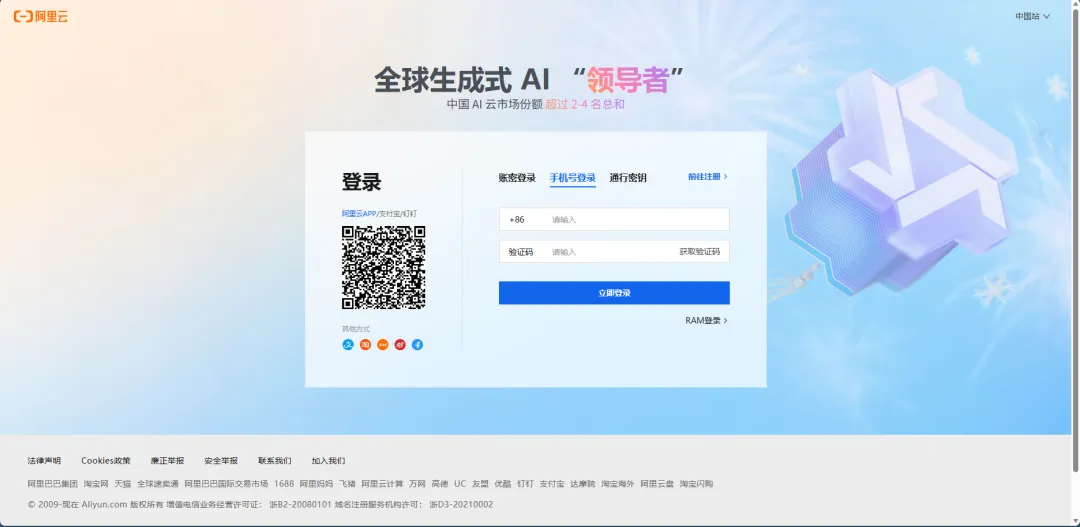Visit the 阿里妈妈 footer link
The width and height of the screenshot is (1080, 527).
point(316,484)
